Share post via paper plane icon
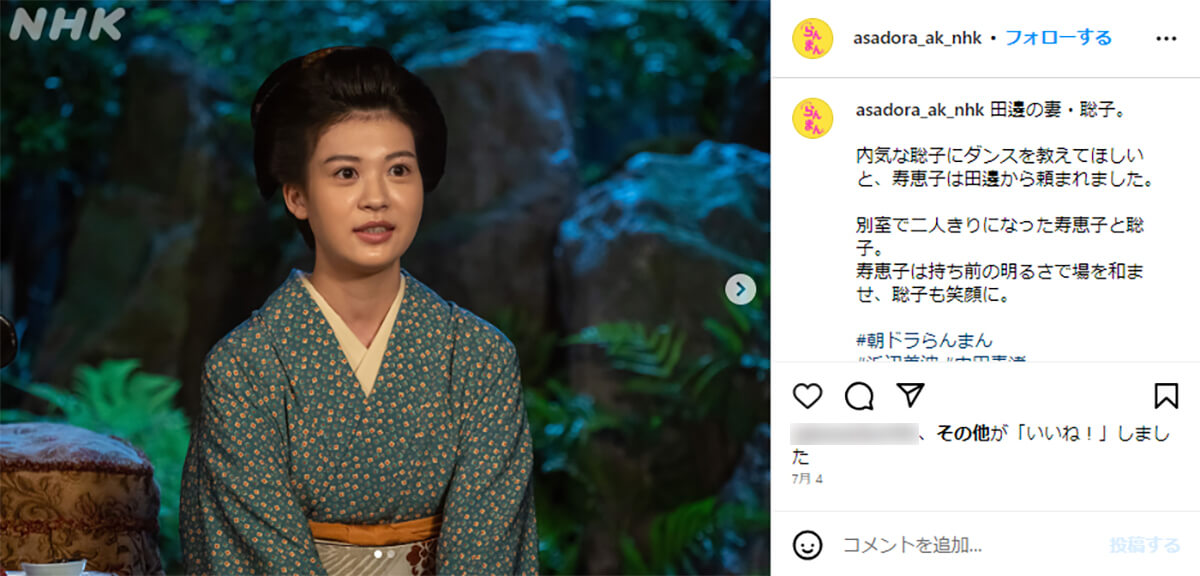 point(910,396)
